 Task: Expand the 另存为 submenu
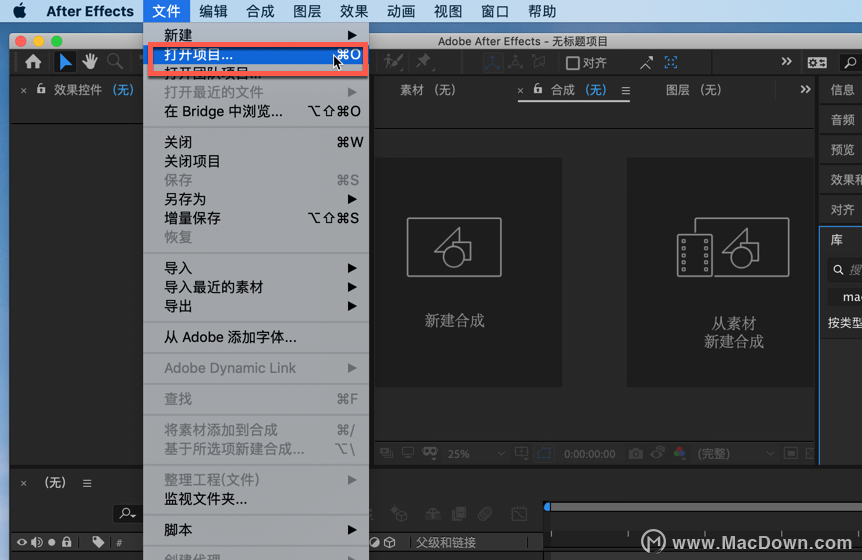256,199
